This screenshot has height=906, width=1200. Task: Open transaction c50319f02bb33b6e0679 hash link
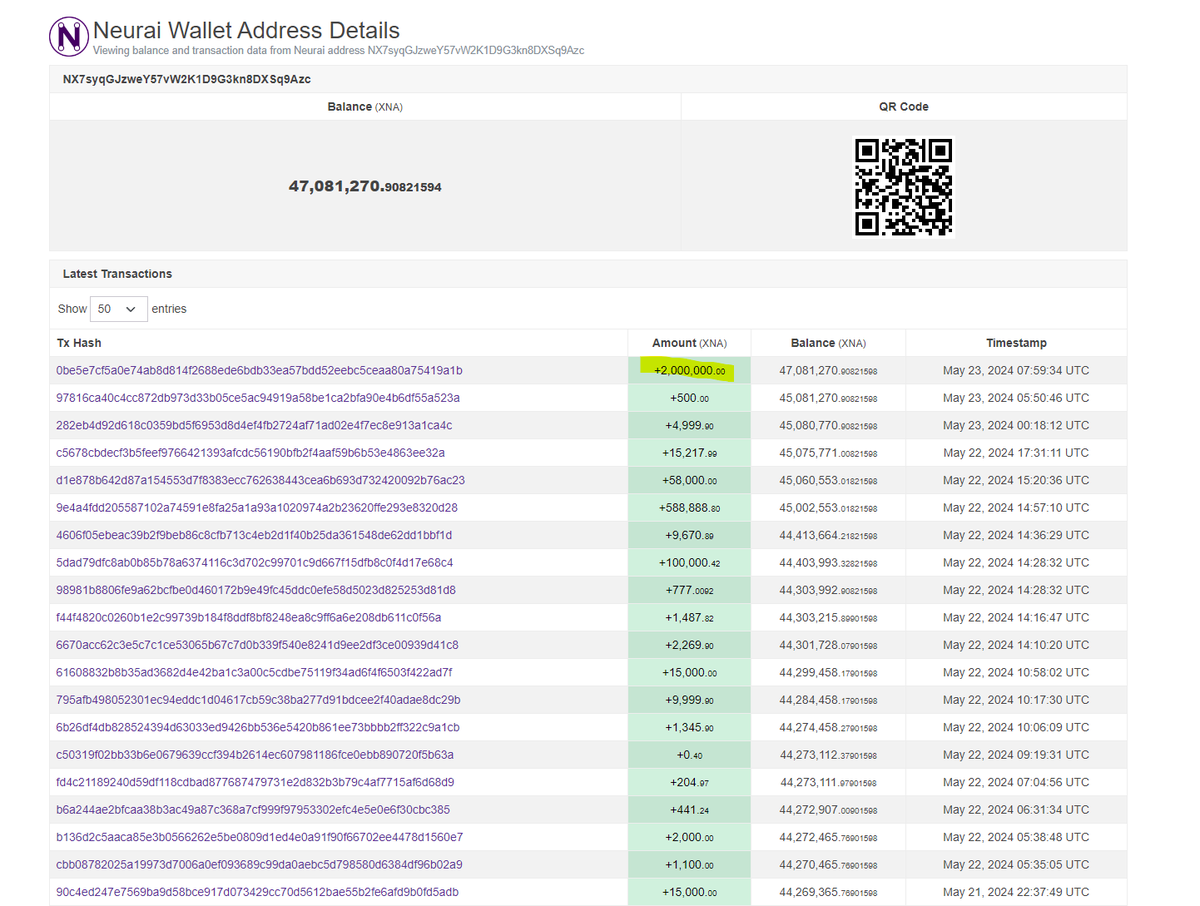coord(255,755)
